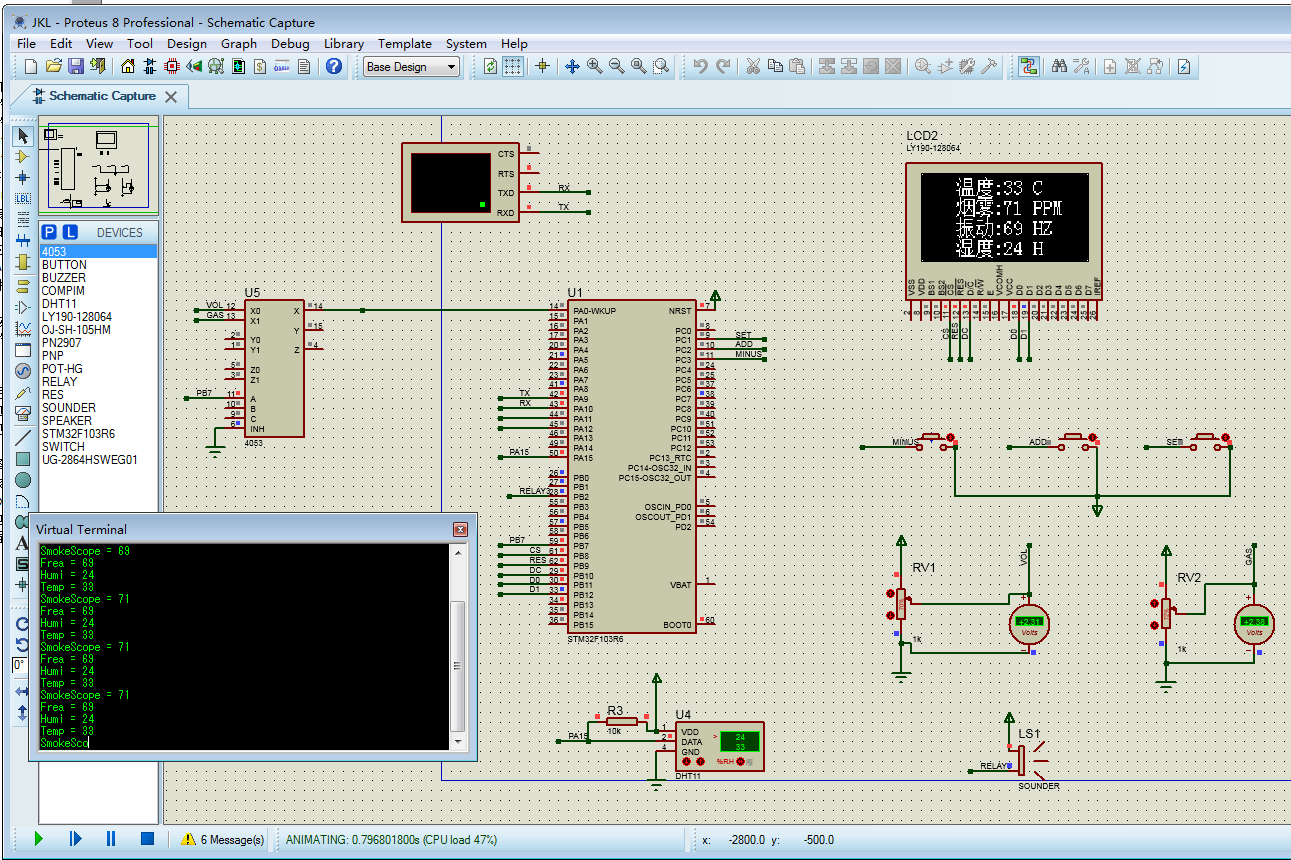
Task: Click the P pick devices button
Action: [x=49, y=232]
